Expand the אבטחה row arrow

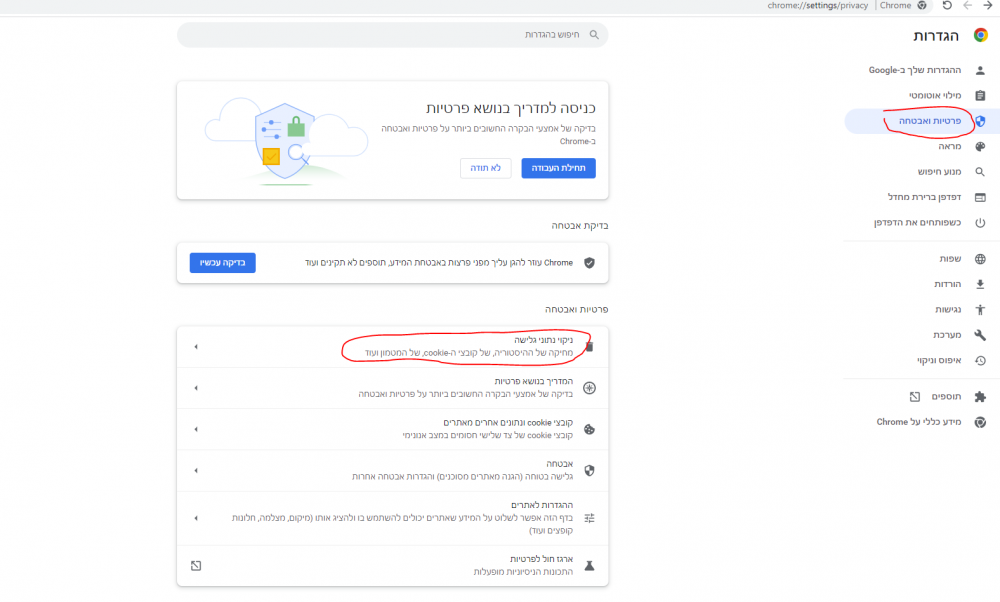point(196,471)
